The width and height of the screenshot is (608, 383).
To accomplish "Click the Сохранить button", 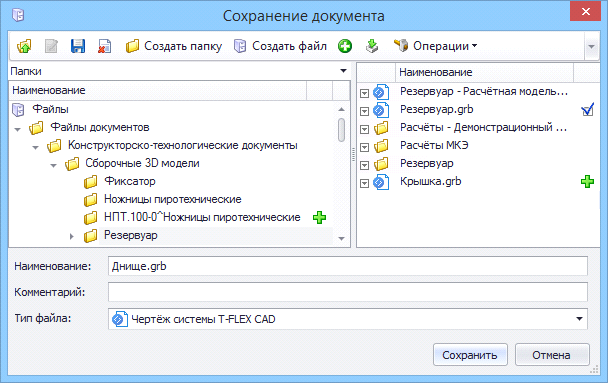I will coord(470,355).
